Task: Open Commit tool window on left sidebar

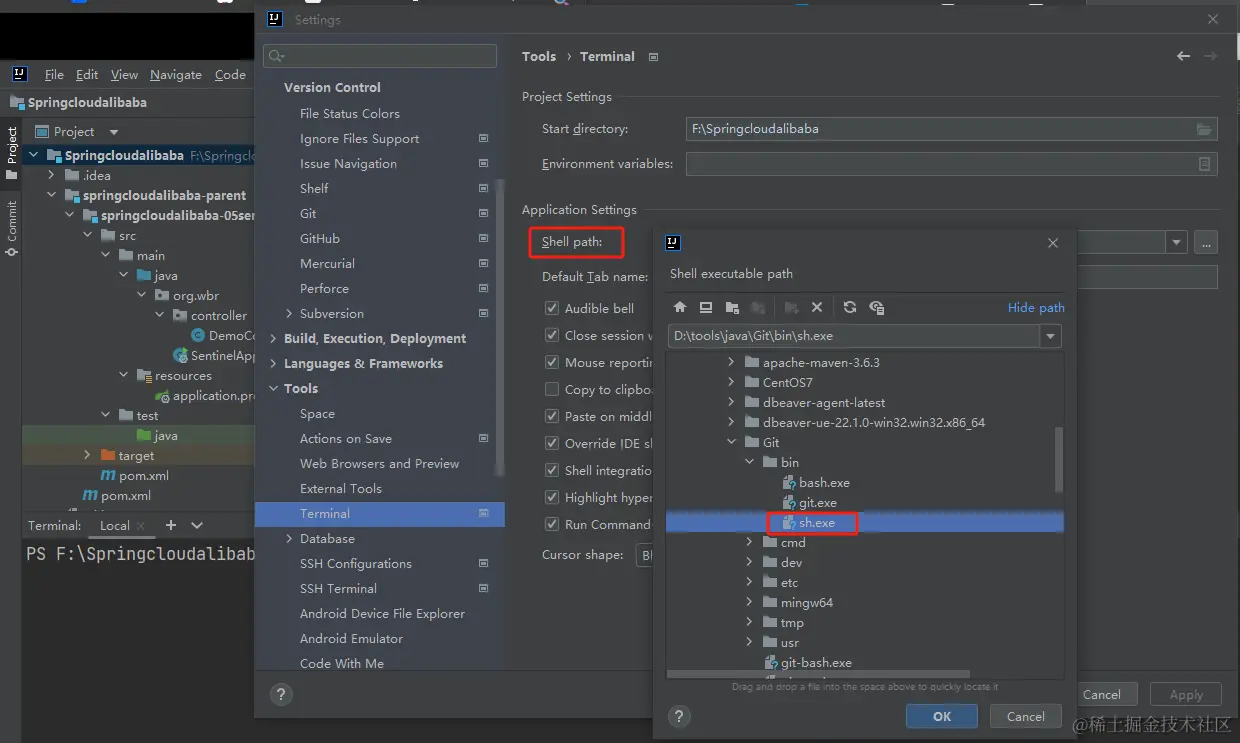Action: [11, 228]
